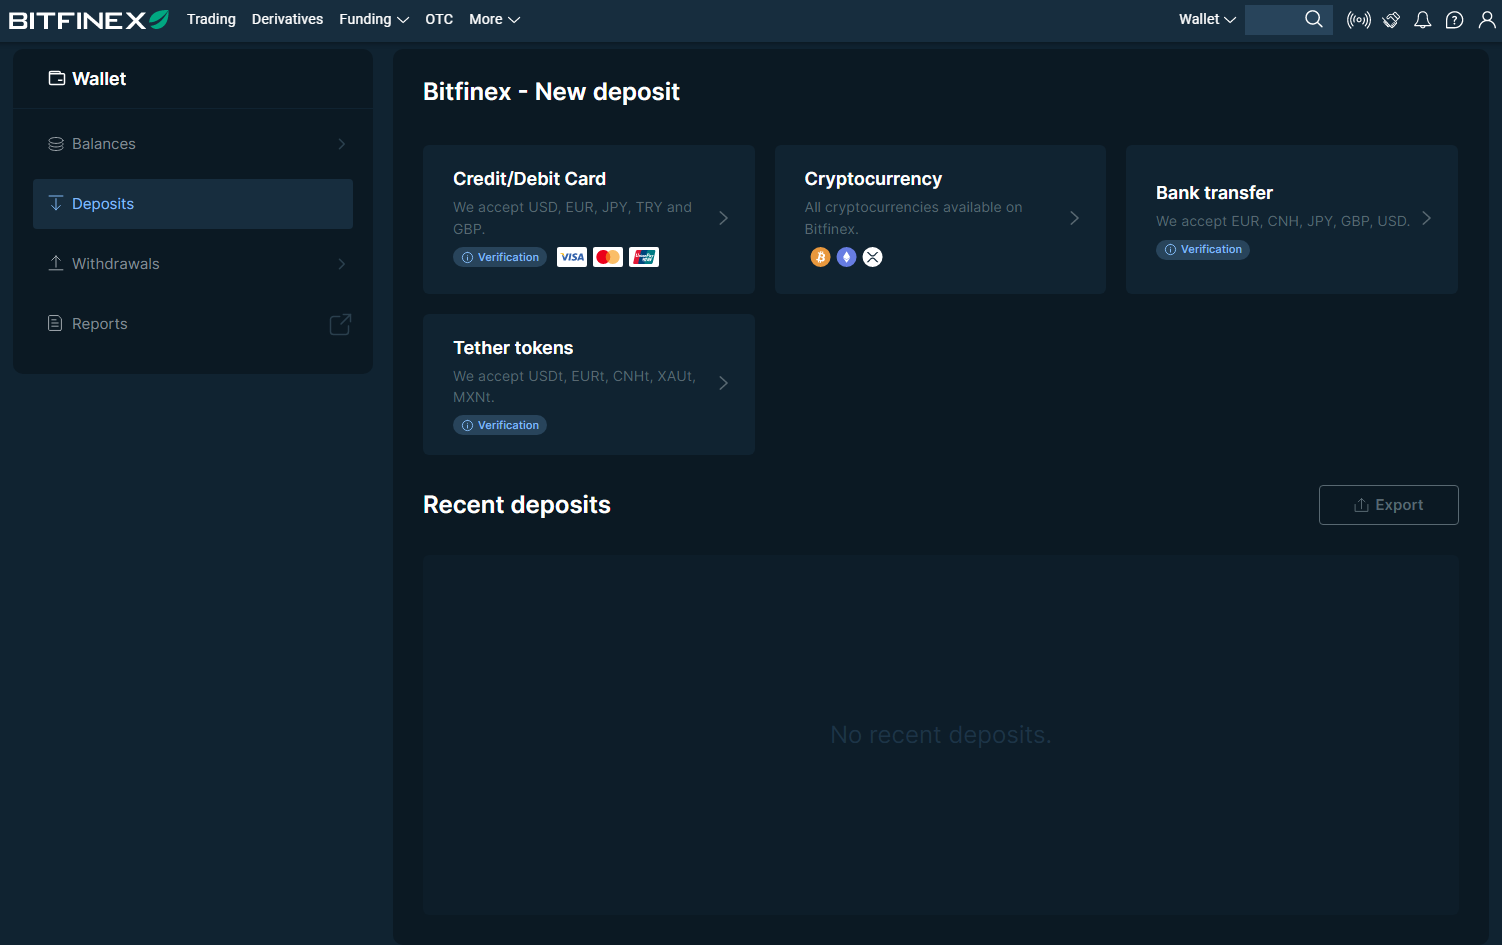Viewport: 1502px width, 945px height.
Task: Choose the Credit/Debit Card deposit title
Action: point(529,179)
